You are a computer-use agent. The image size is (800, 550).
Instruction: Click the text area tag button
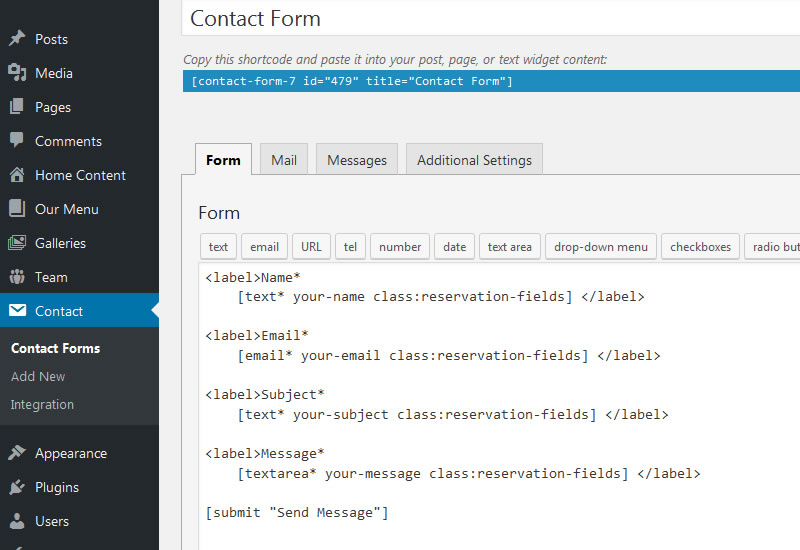(509, 247)
